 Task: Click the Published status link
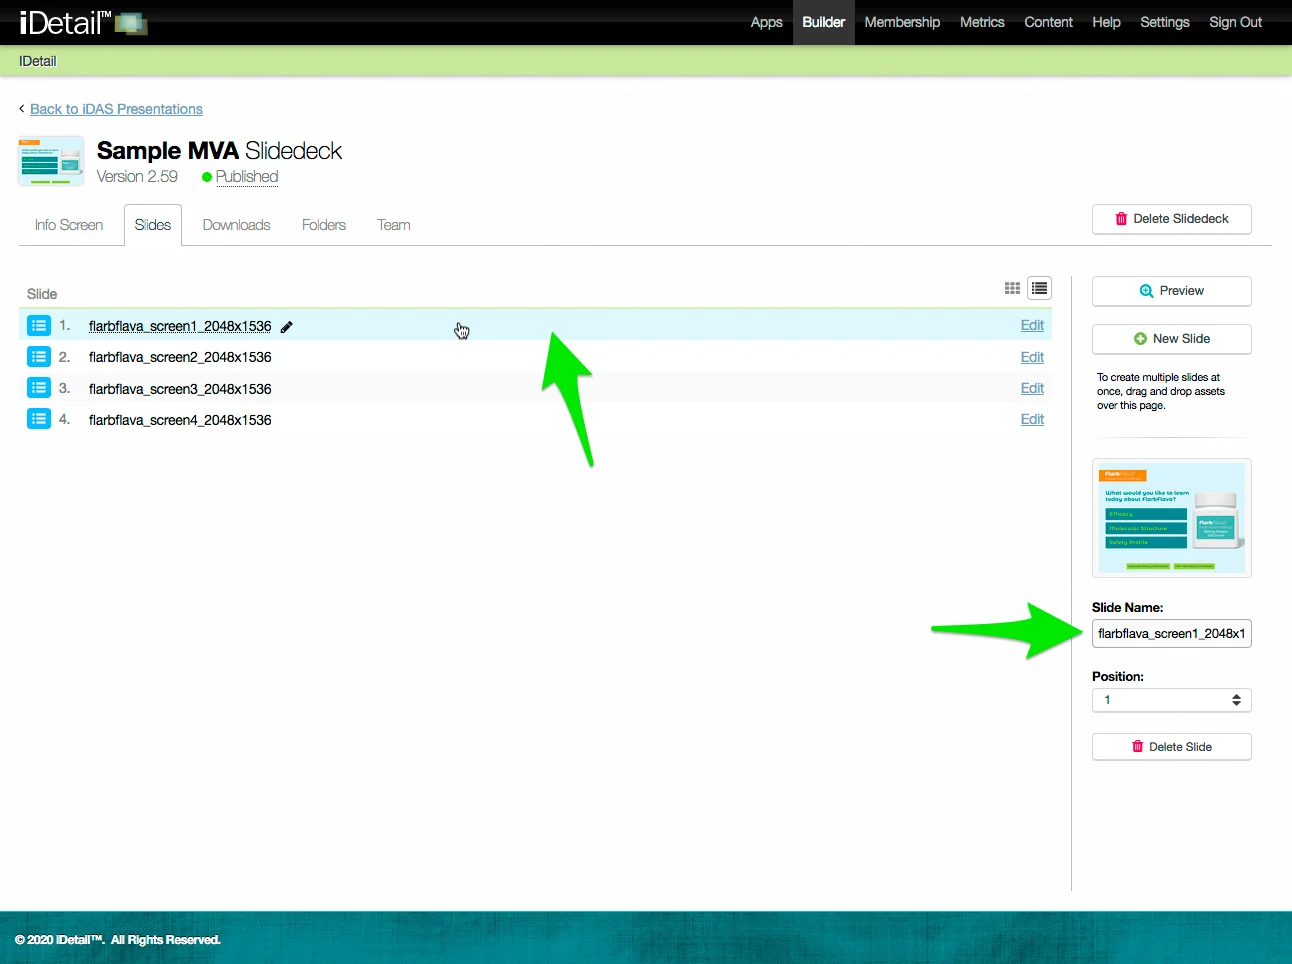[247, 177]
